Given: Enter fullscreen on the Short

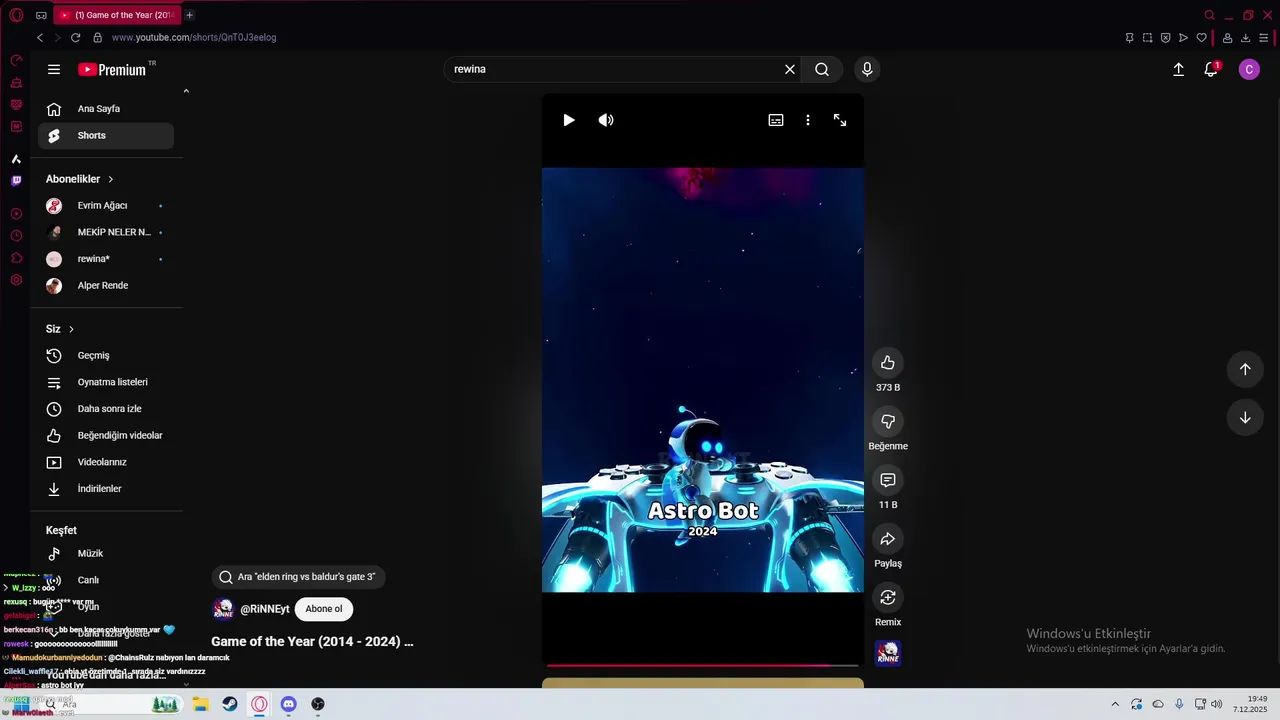Looking at the screenshot, I should point(840,120).
